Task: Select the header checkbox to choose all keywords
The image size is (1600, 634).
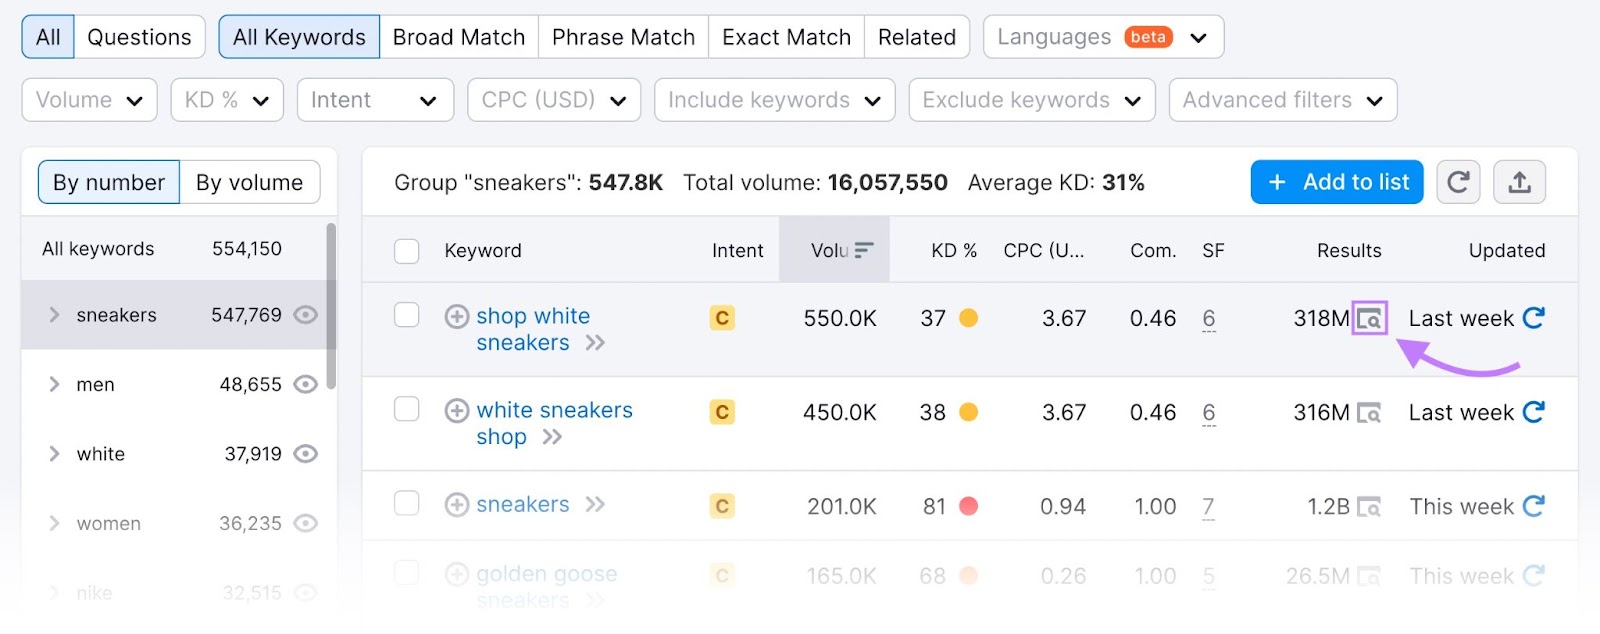Action: (x=406, y=252)
